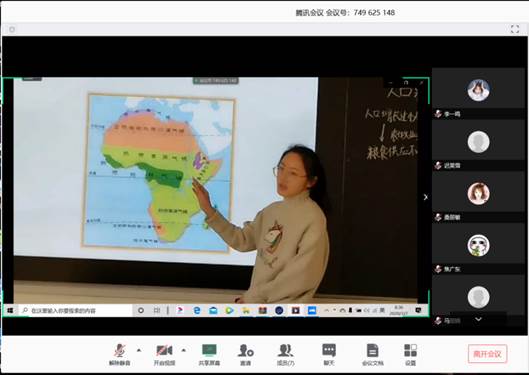
Task: Click the muted mic icon beside 焦广东
Action: [438, 269]
